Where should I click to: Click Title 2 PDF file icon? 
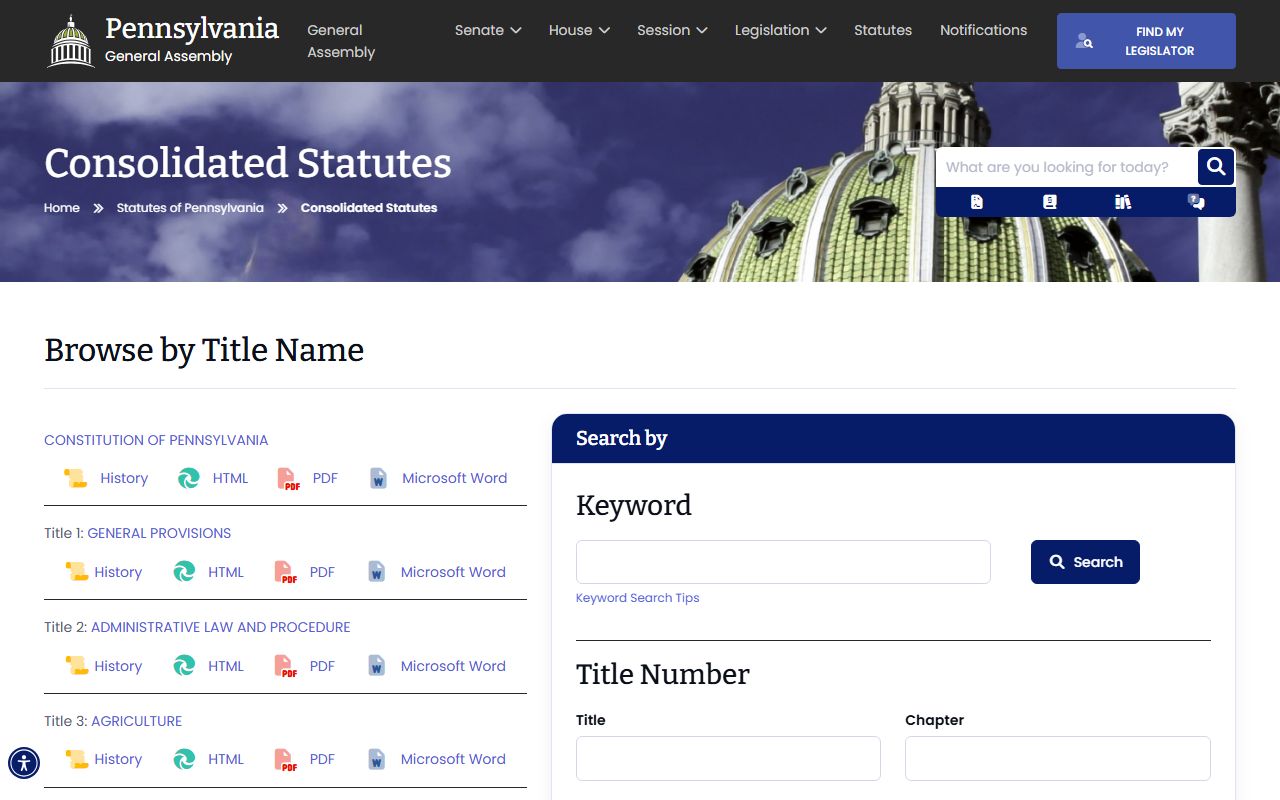(x=286, y=666)
